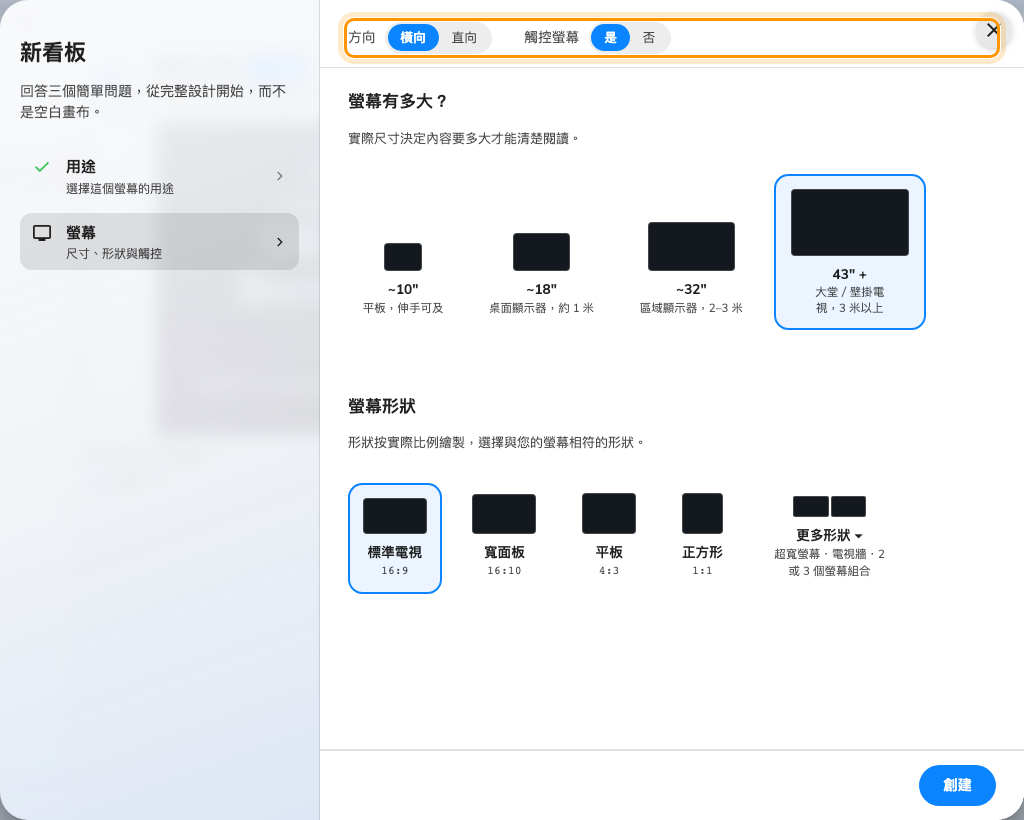
Task: Select 標準電視 16:9 shape
Action: point(394,538)
